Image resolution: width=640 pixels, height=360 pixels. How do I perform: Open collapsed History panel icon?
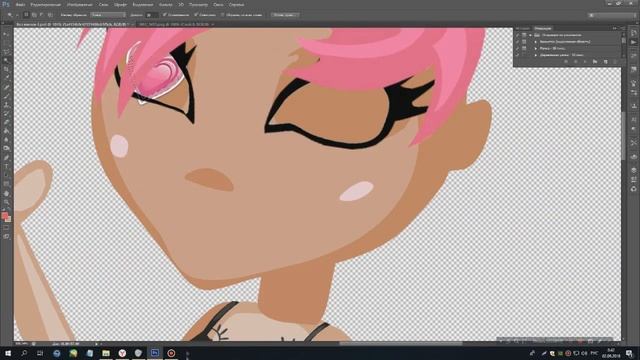633,33
